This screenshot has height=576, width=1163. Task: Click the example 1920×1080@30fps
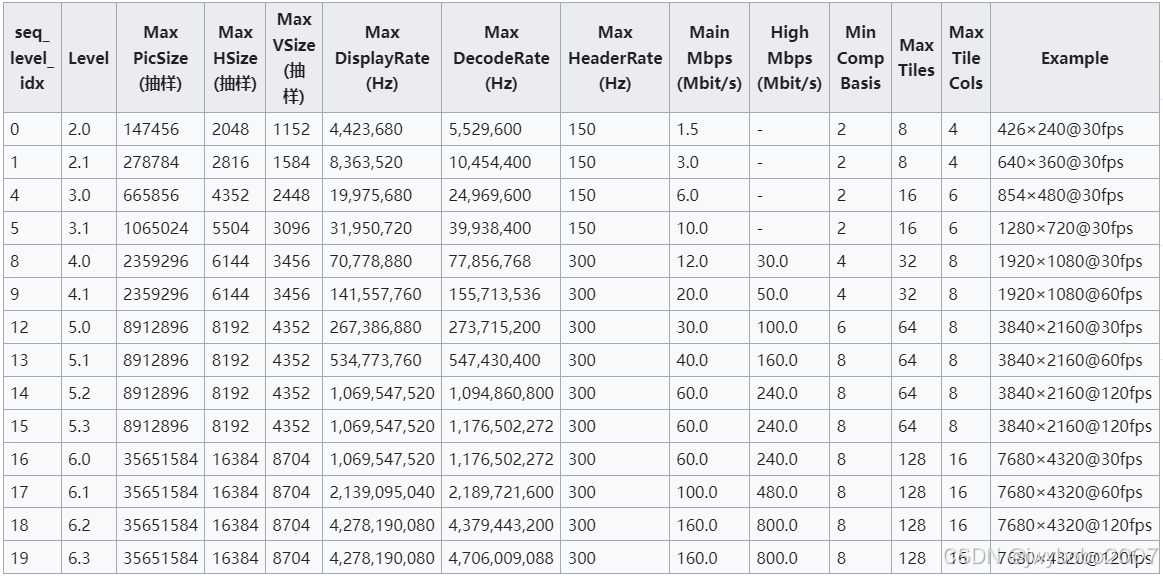pos(1070,262)
